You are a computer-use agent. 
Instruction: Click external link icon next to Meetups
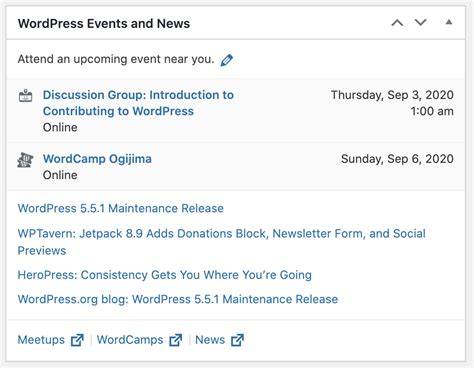[x=77, y=340]
